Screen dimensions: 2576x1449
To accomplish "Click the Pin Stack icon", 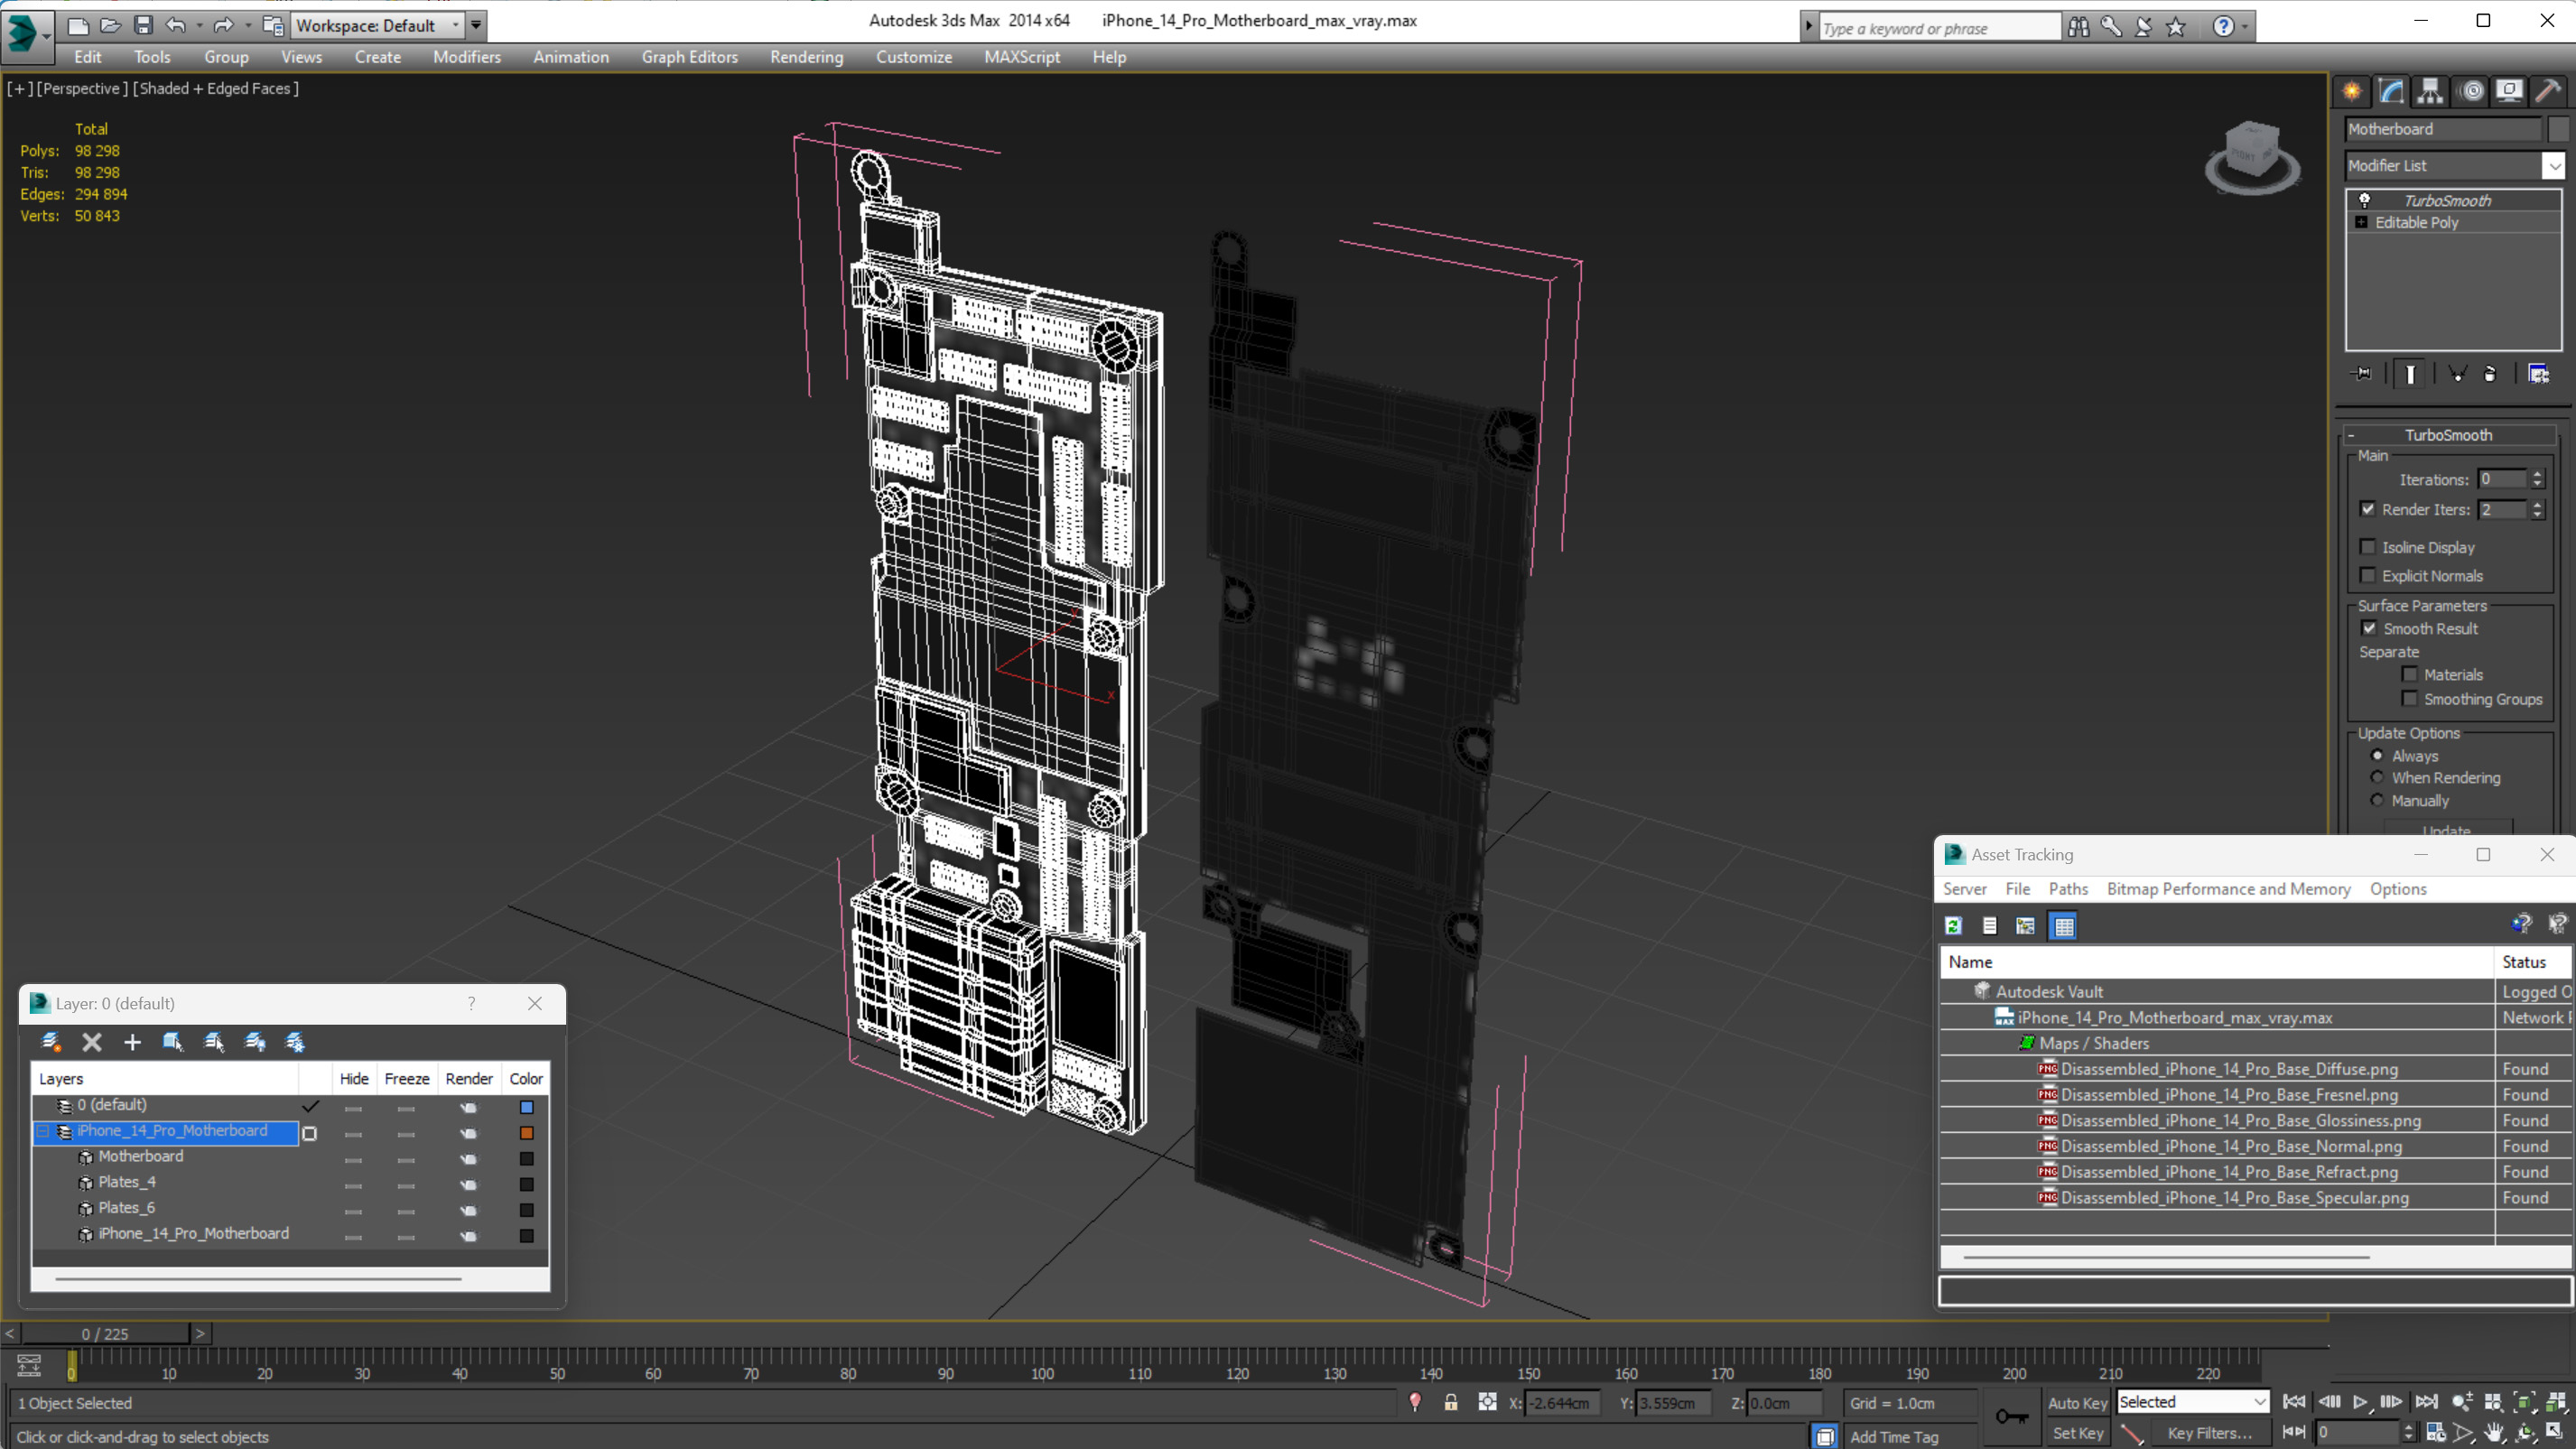I will (x=2362, y=374).
